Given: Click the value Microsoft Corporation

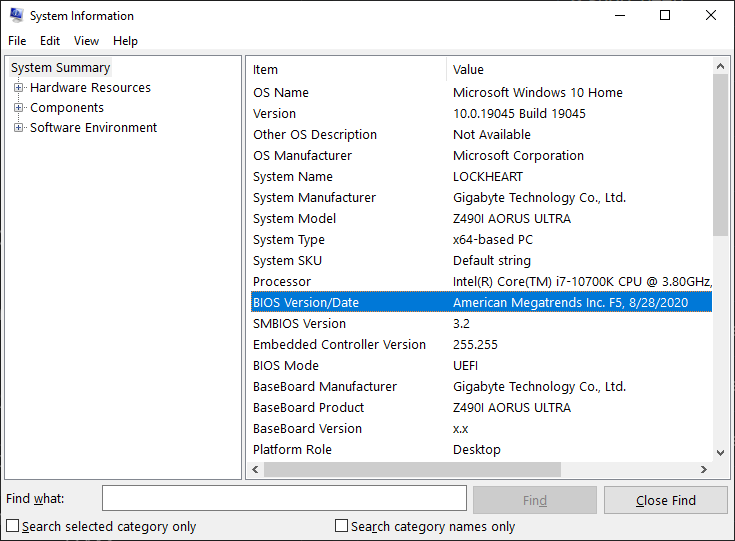Looking at the screenshot, I should pyautogui.click(x=518, y=156).
